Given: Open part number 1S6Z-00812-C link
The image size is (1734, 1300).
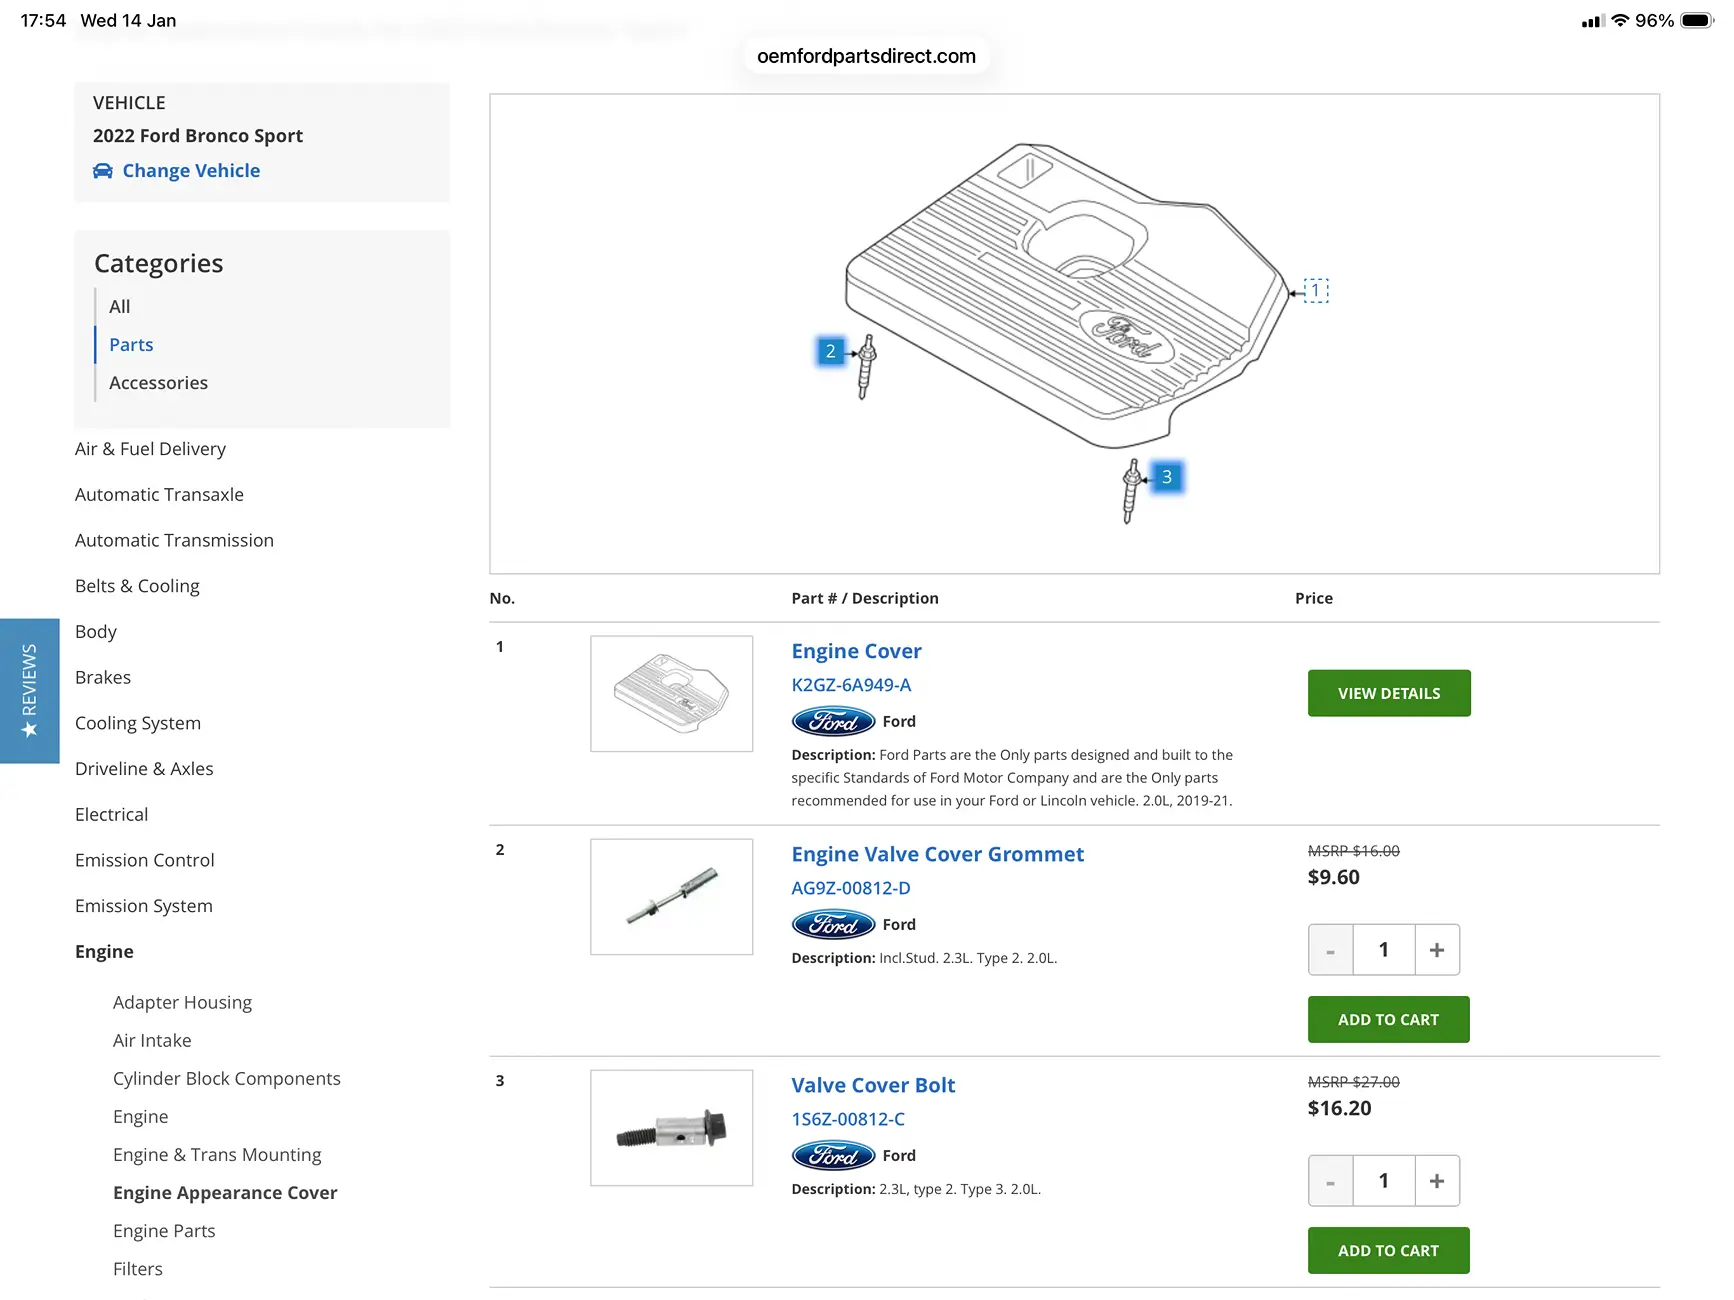Looking at the screenshot, I should [x=848, y=1119].
